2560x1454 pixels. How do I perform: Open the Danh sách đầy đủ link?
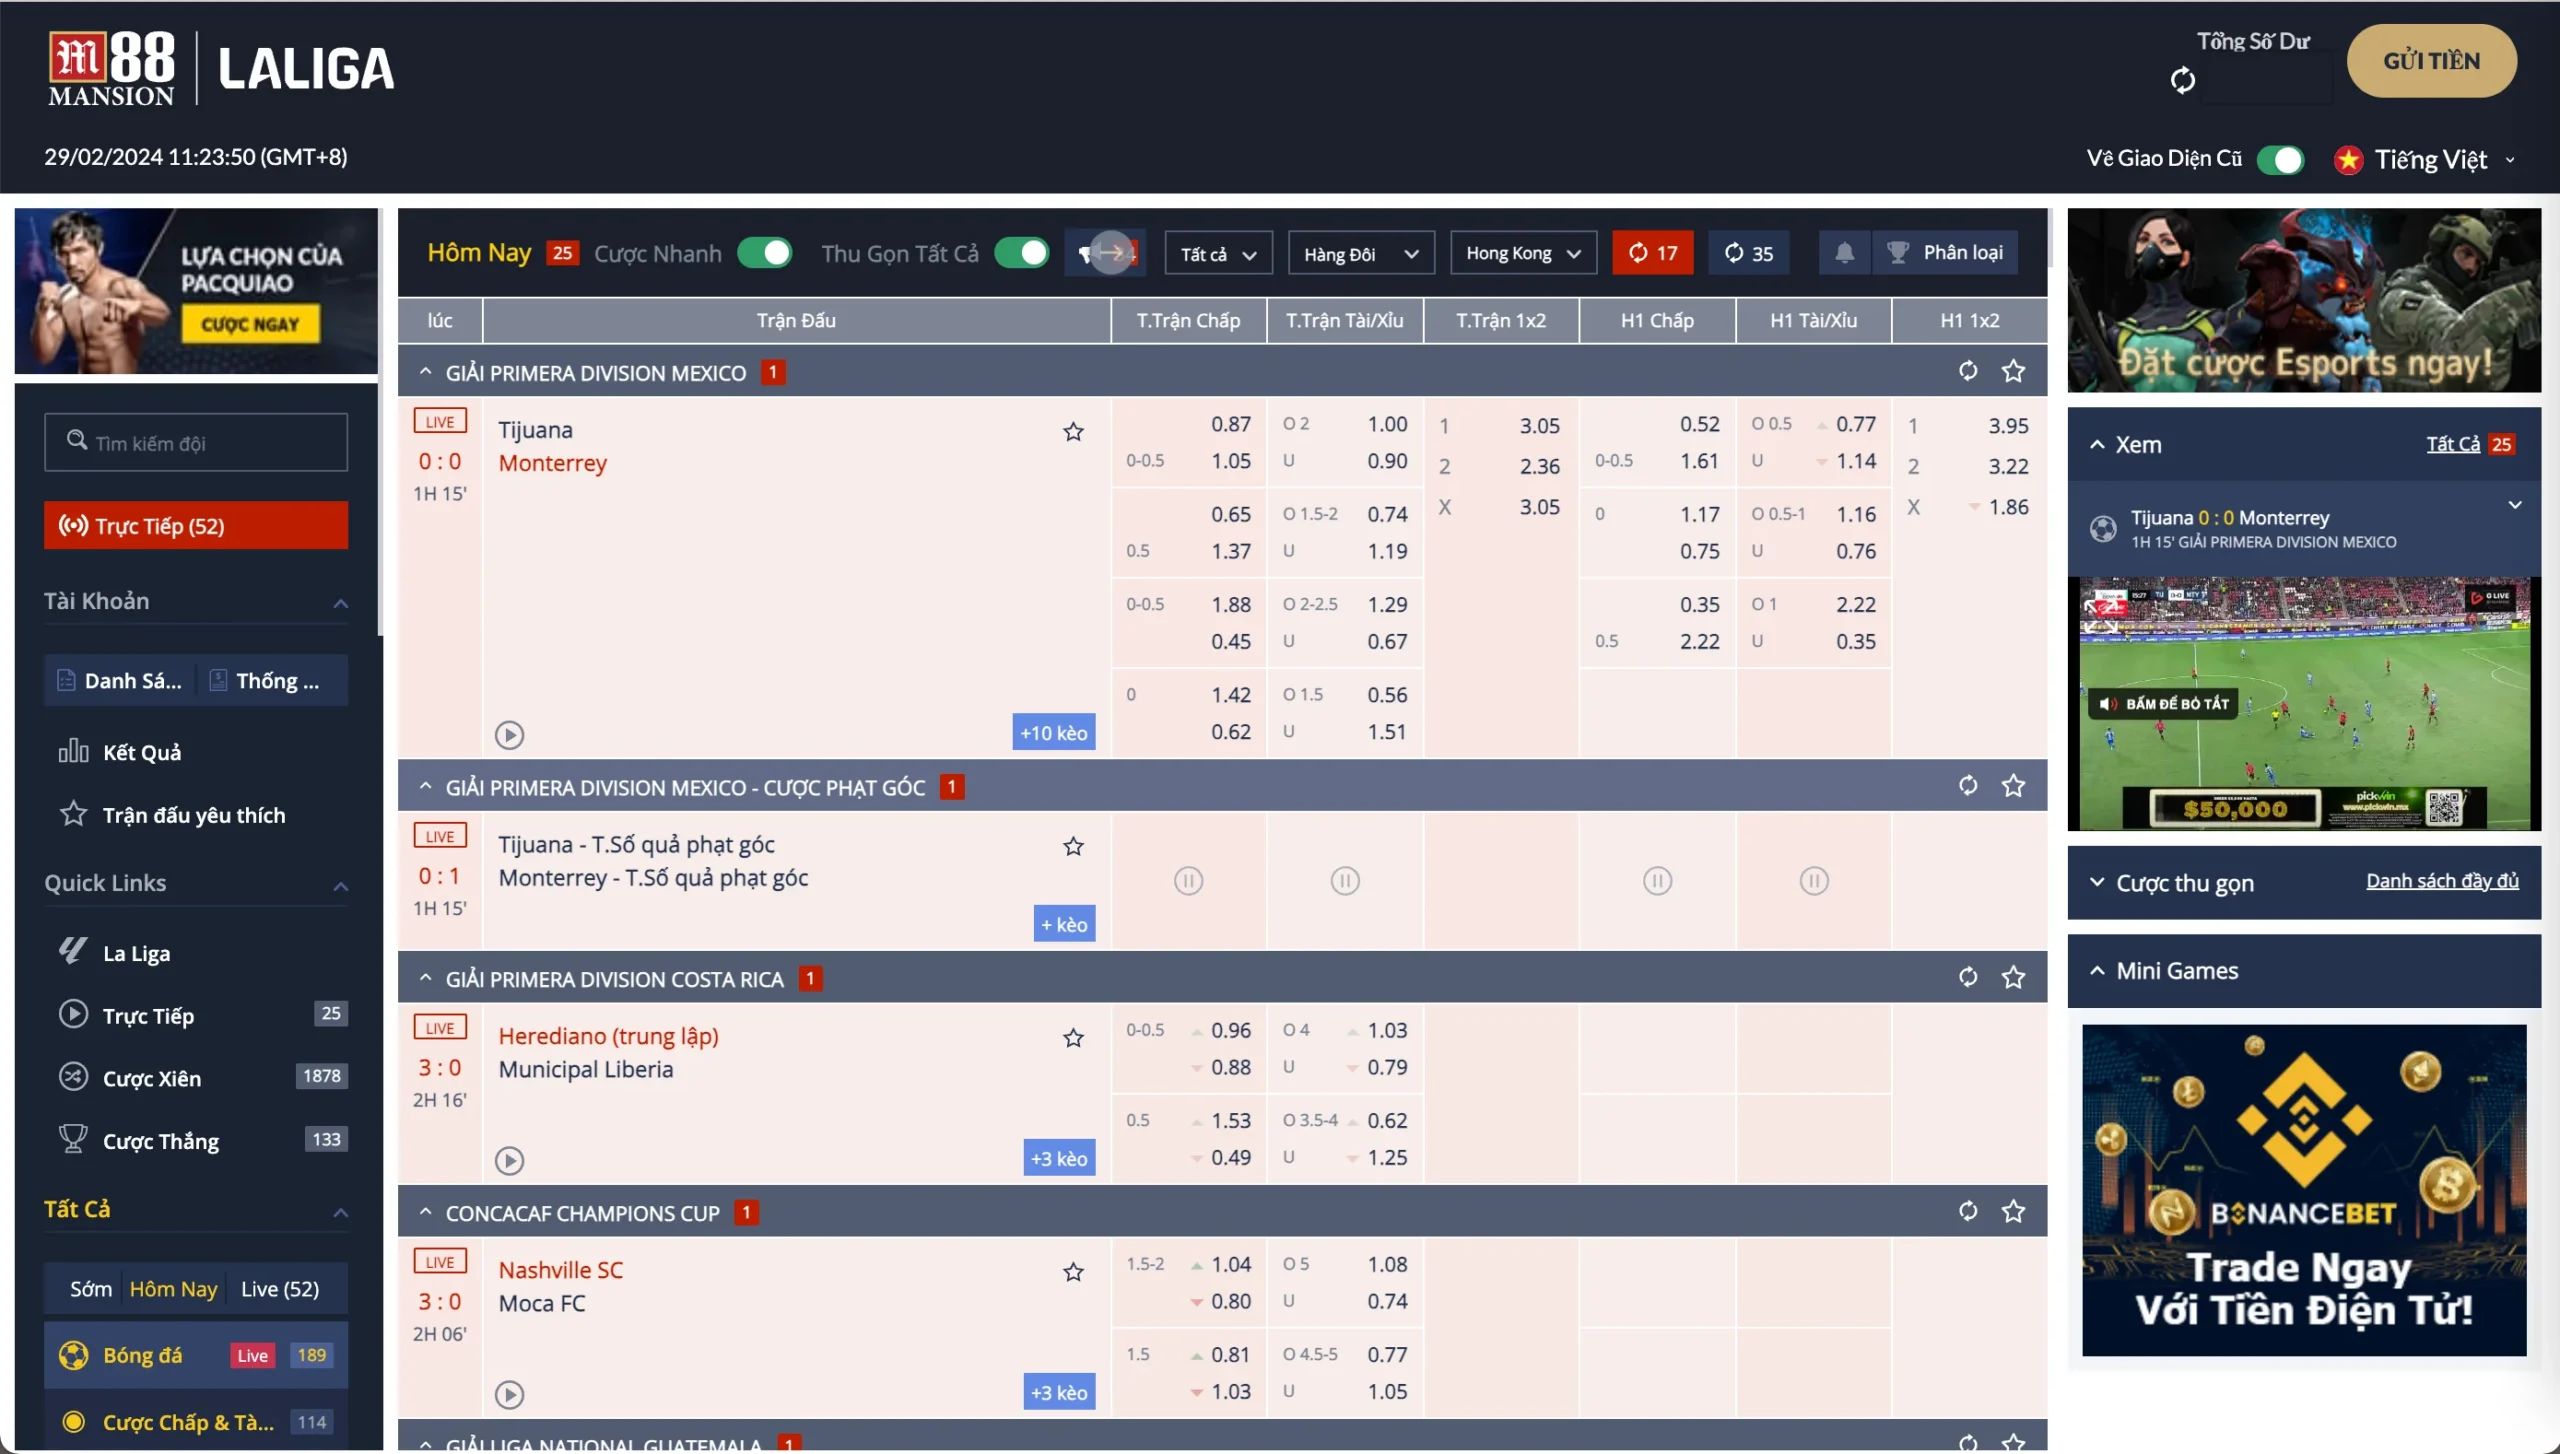tap(2441, 881)
